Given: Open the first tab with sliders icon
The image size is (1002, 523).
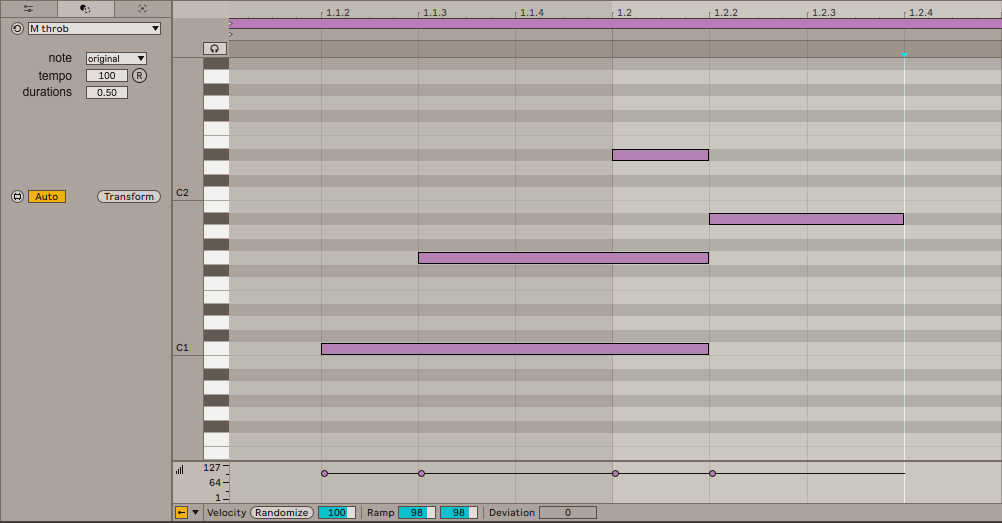Looking at the screenshot, I should pyautogui.click(x=29, y=8).
